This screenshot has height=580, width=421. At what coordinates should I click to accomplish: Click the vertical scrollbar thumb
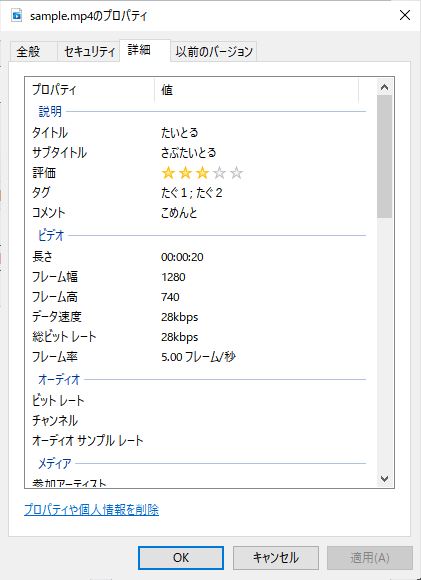pyautogui.click(x=384, y=156)
